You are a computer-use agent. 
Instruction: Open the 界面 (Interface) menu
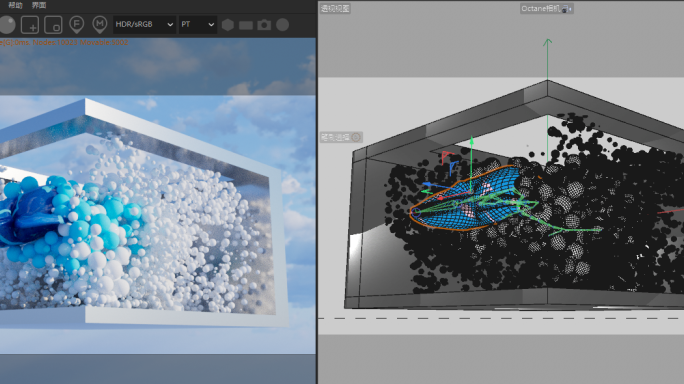39,5
